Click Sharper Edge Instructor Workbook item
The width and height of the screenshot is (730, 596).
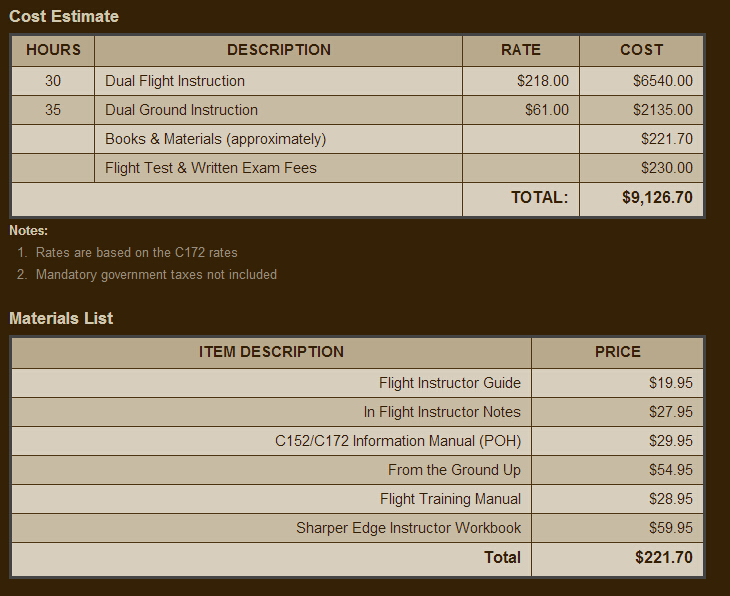click(408, 528)
